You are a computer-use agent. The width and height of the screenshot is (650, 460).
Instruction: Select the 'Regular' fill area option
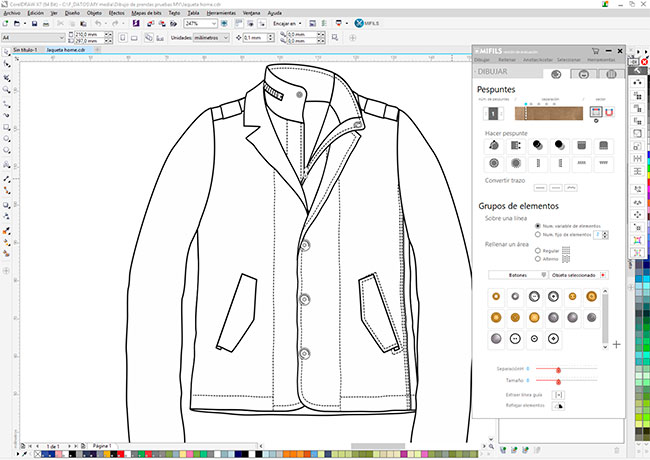tap(538, 250)
